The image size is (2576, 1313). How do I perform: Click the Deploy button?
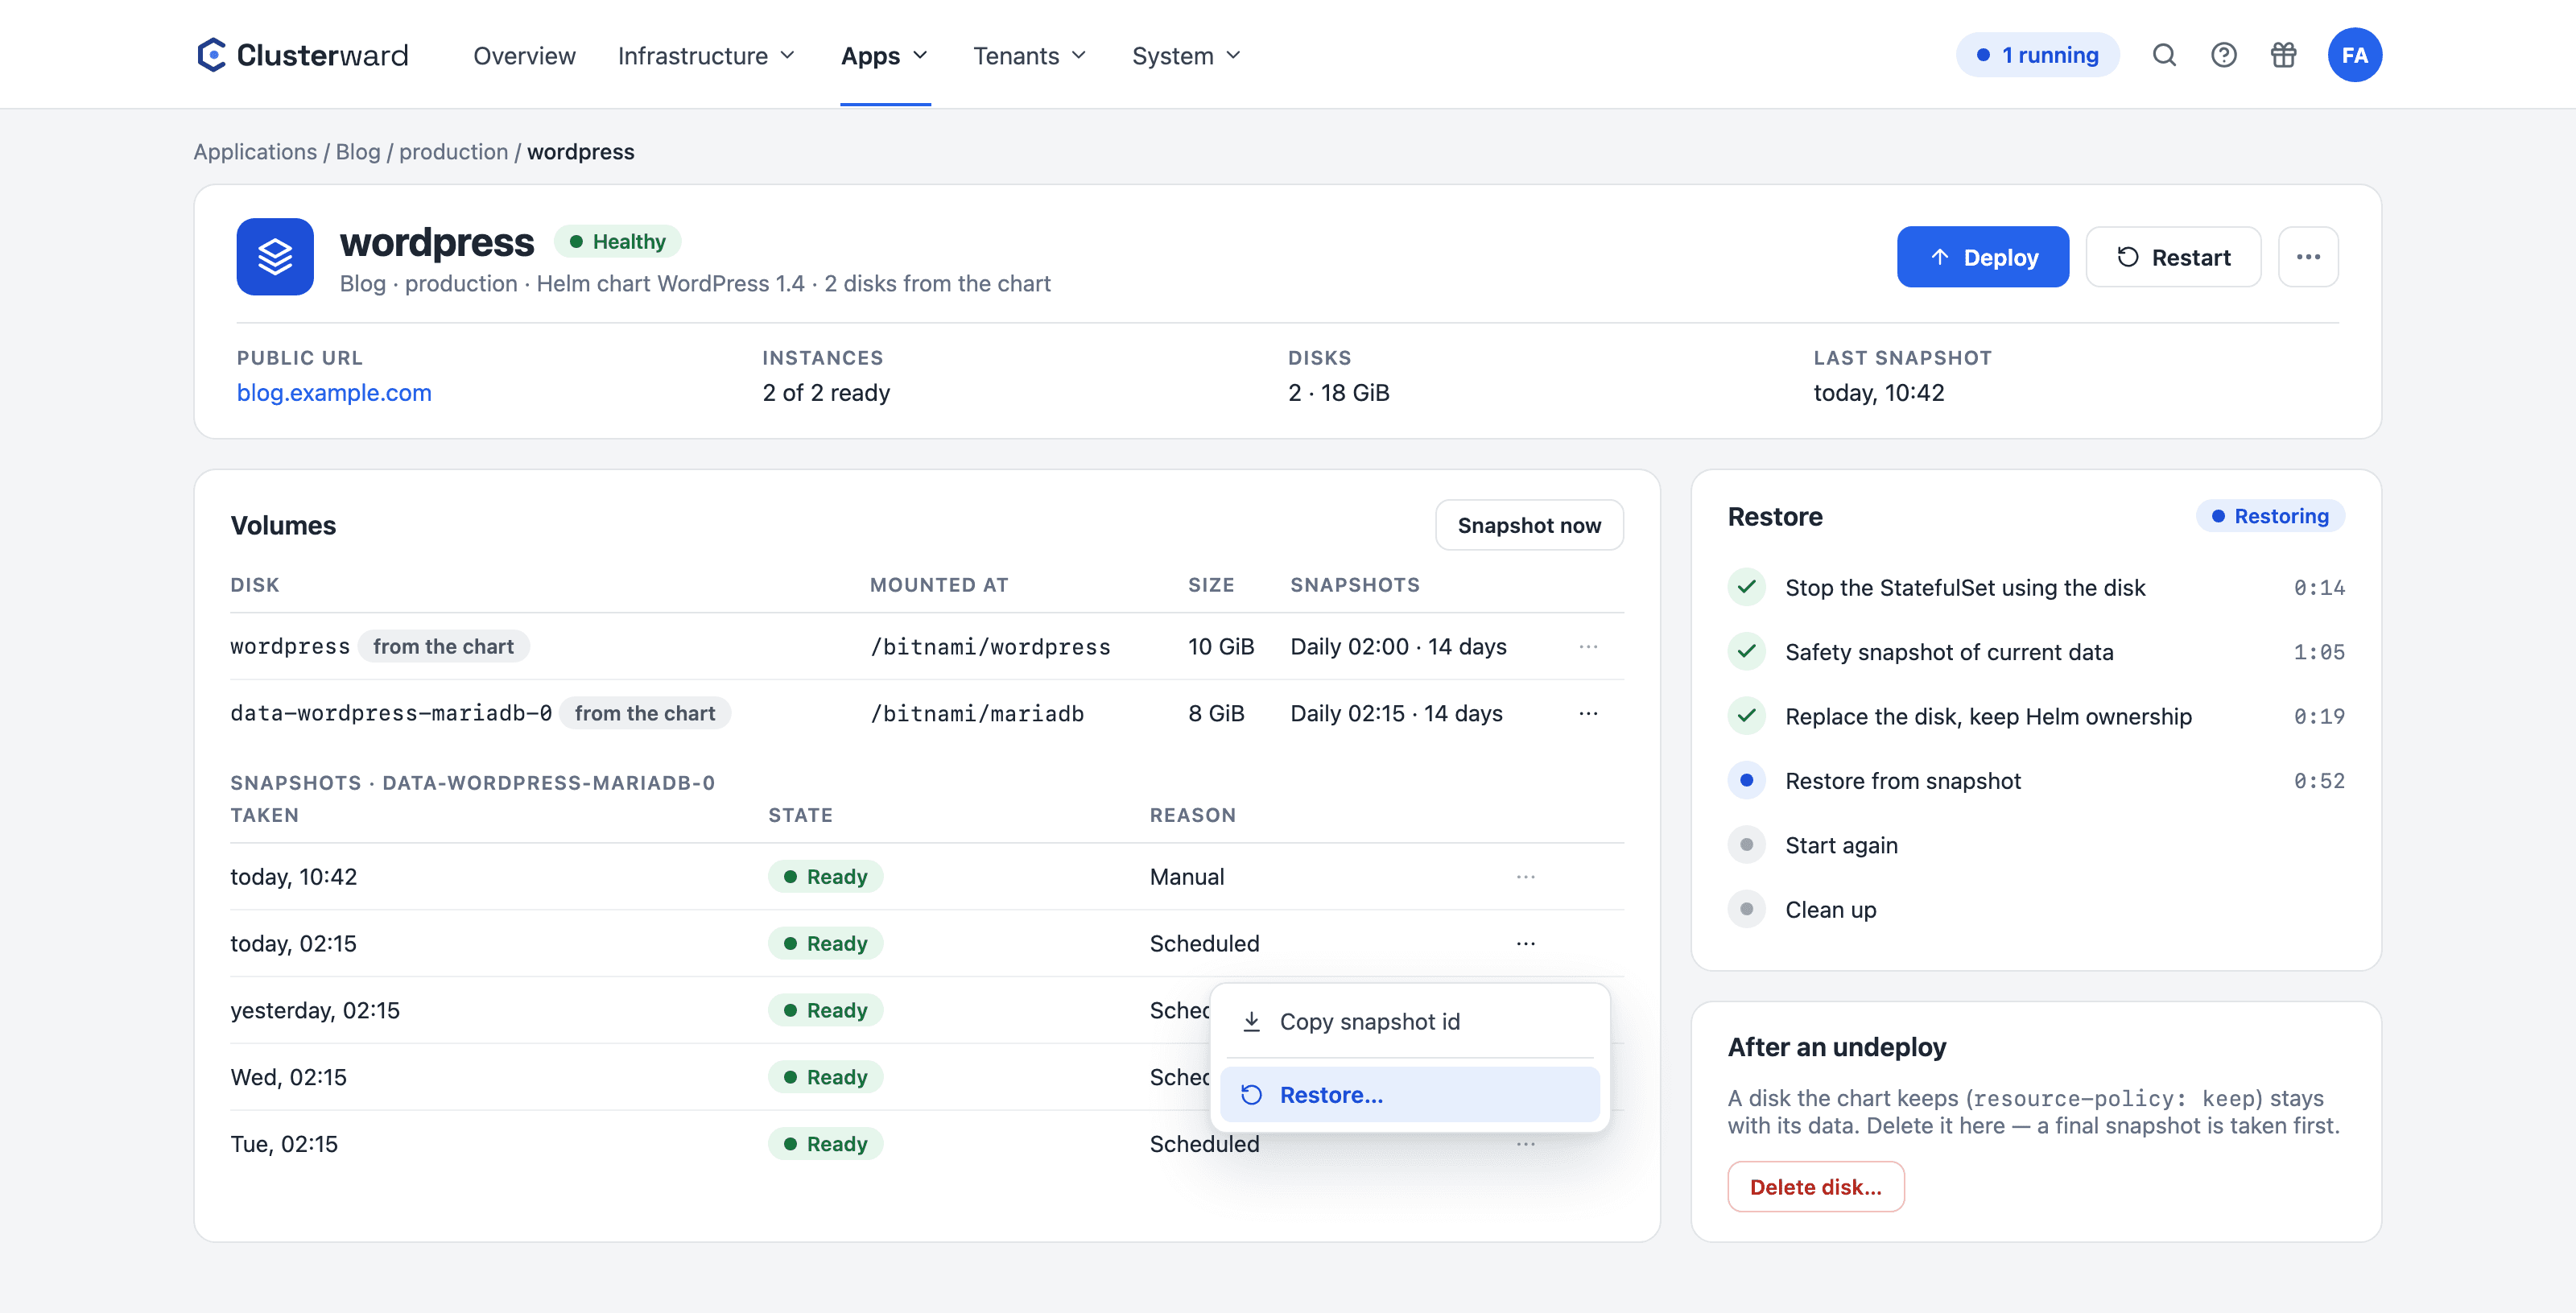point(1983,257)
